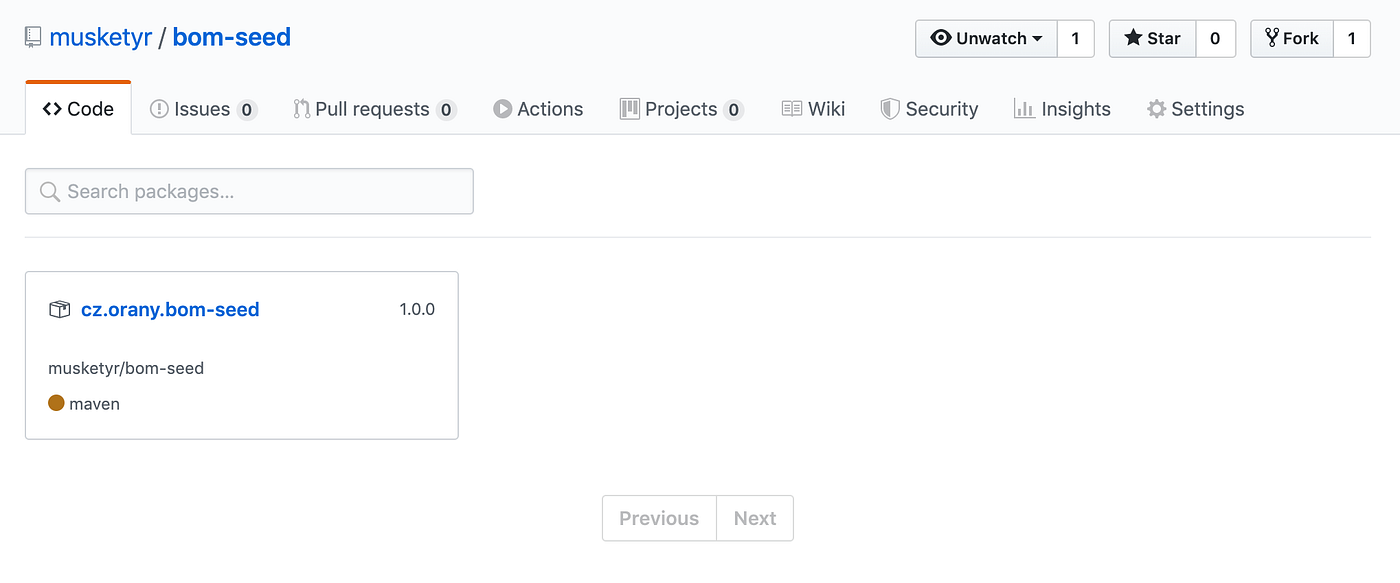This screenshot has height=583, width=1400.
Task: Click the Insights graph icon
Action: click(1024, 109)
